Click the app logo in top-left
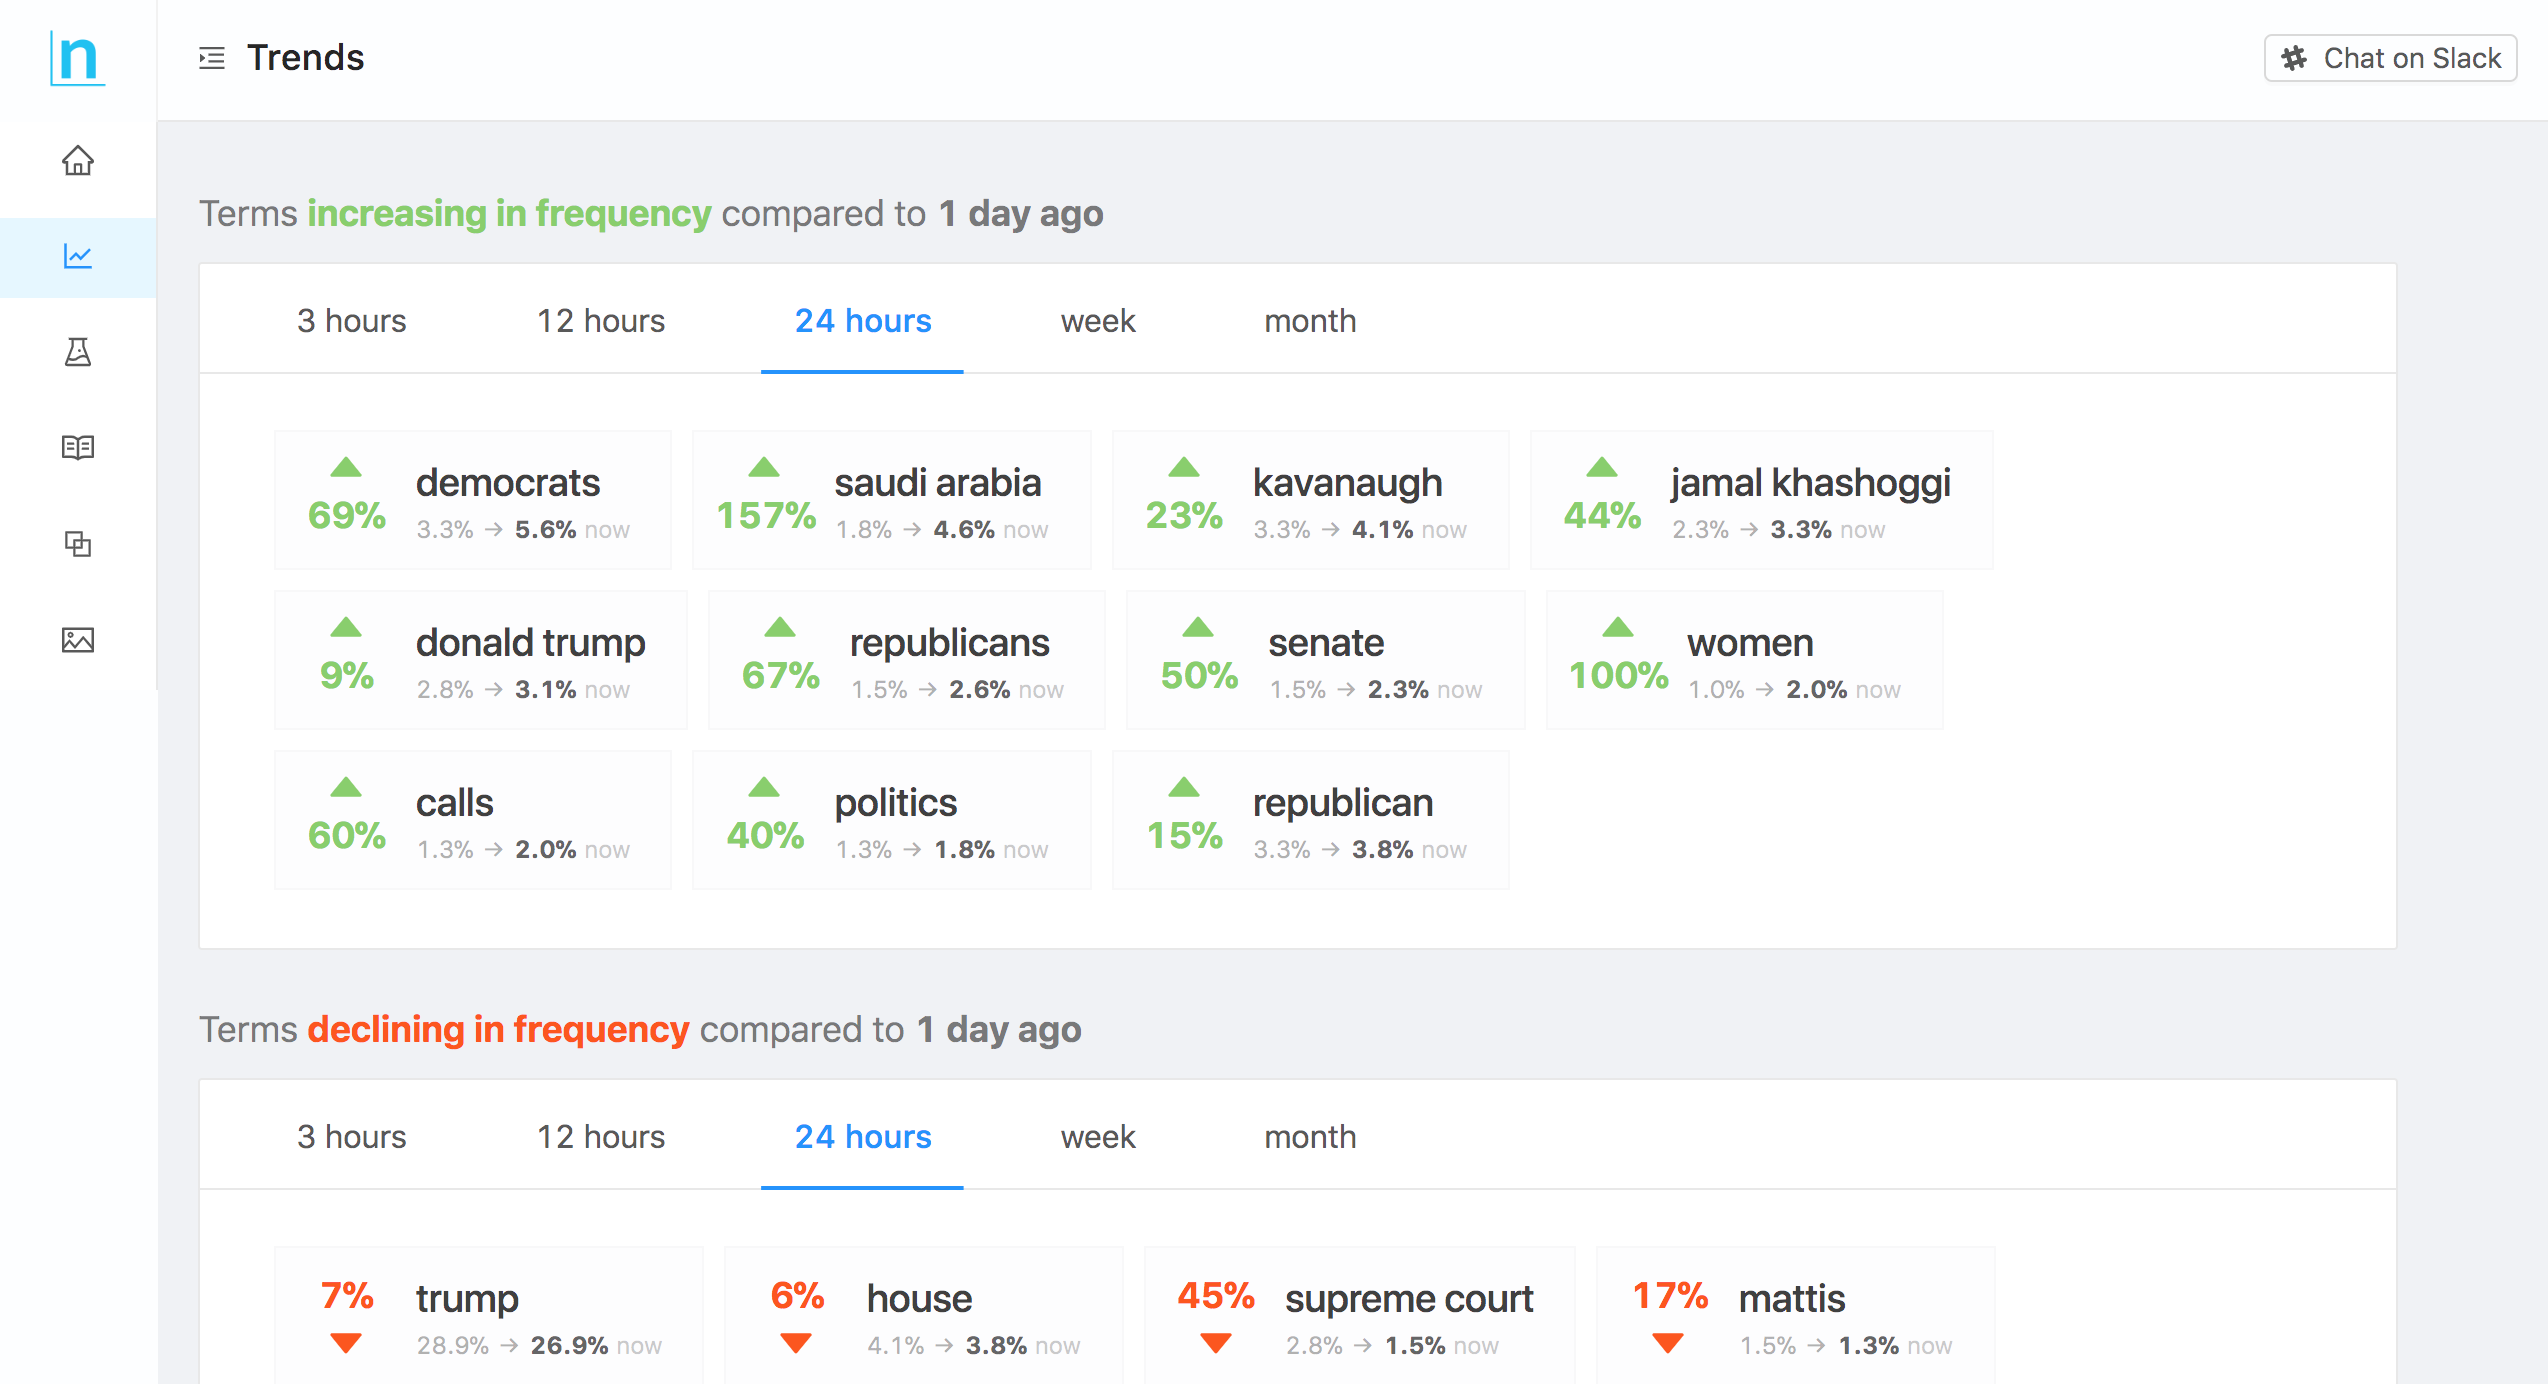This screenshot has height=1384, width=2548. 78,58
